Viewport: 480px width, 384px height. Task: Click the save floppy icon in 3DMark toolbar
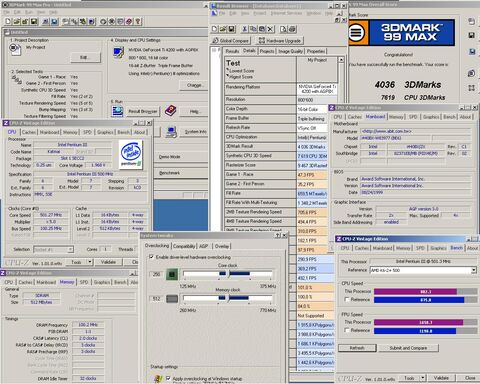tap(34, 22)
